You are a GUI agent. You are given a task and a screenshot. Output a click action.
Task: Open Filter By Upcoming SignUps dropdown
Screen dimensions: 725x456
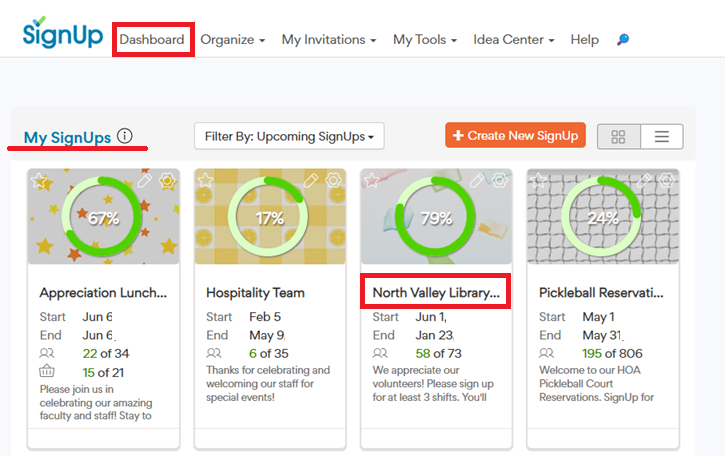click(x=289, y=136)
